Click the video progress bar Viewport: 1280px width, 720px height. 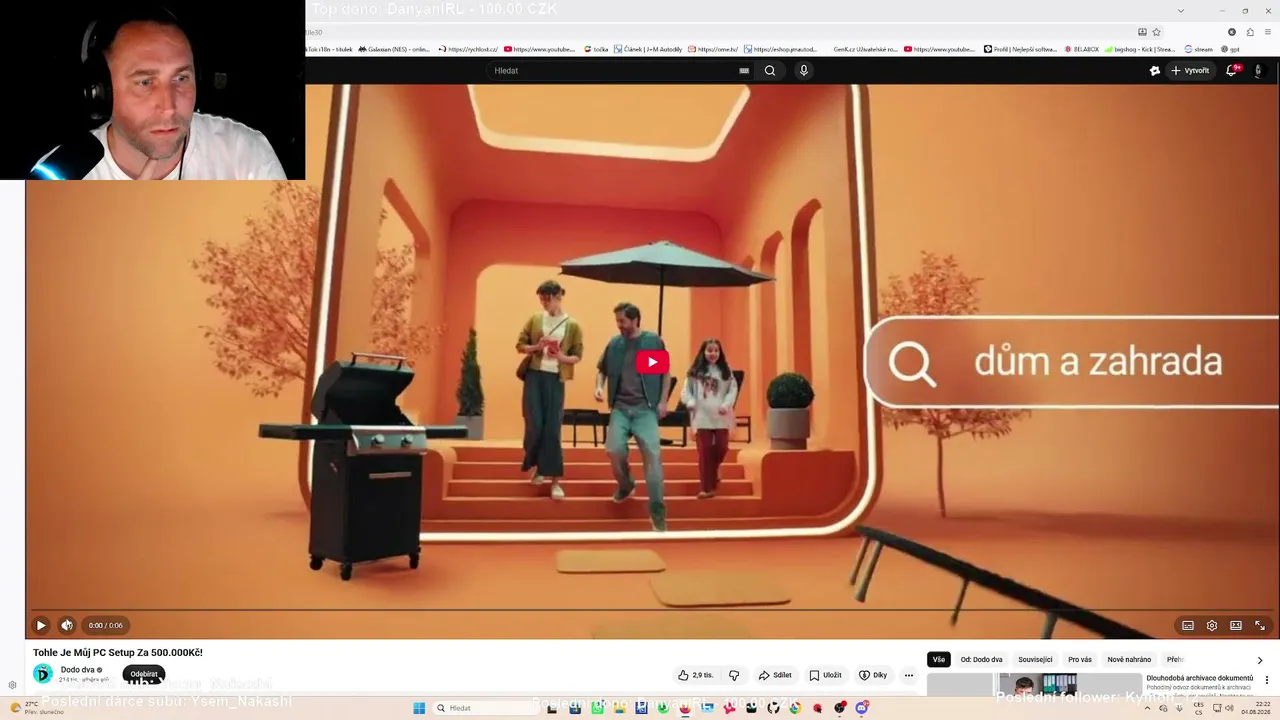point(652,610)
